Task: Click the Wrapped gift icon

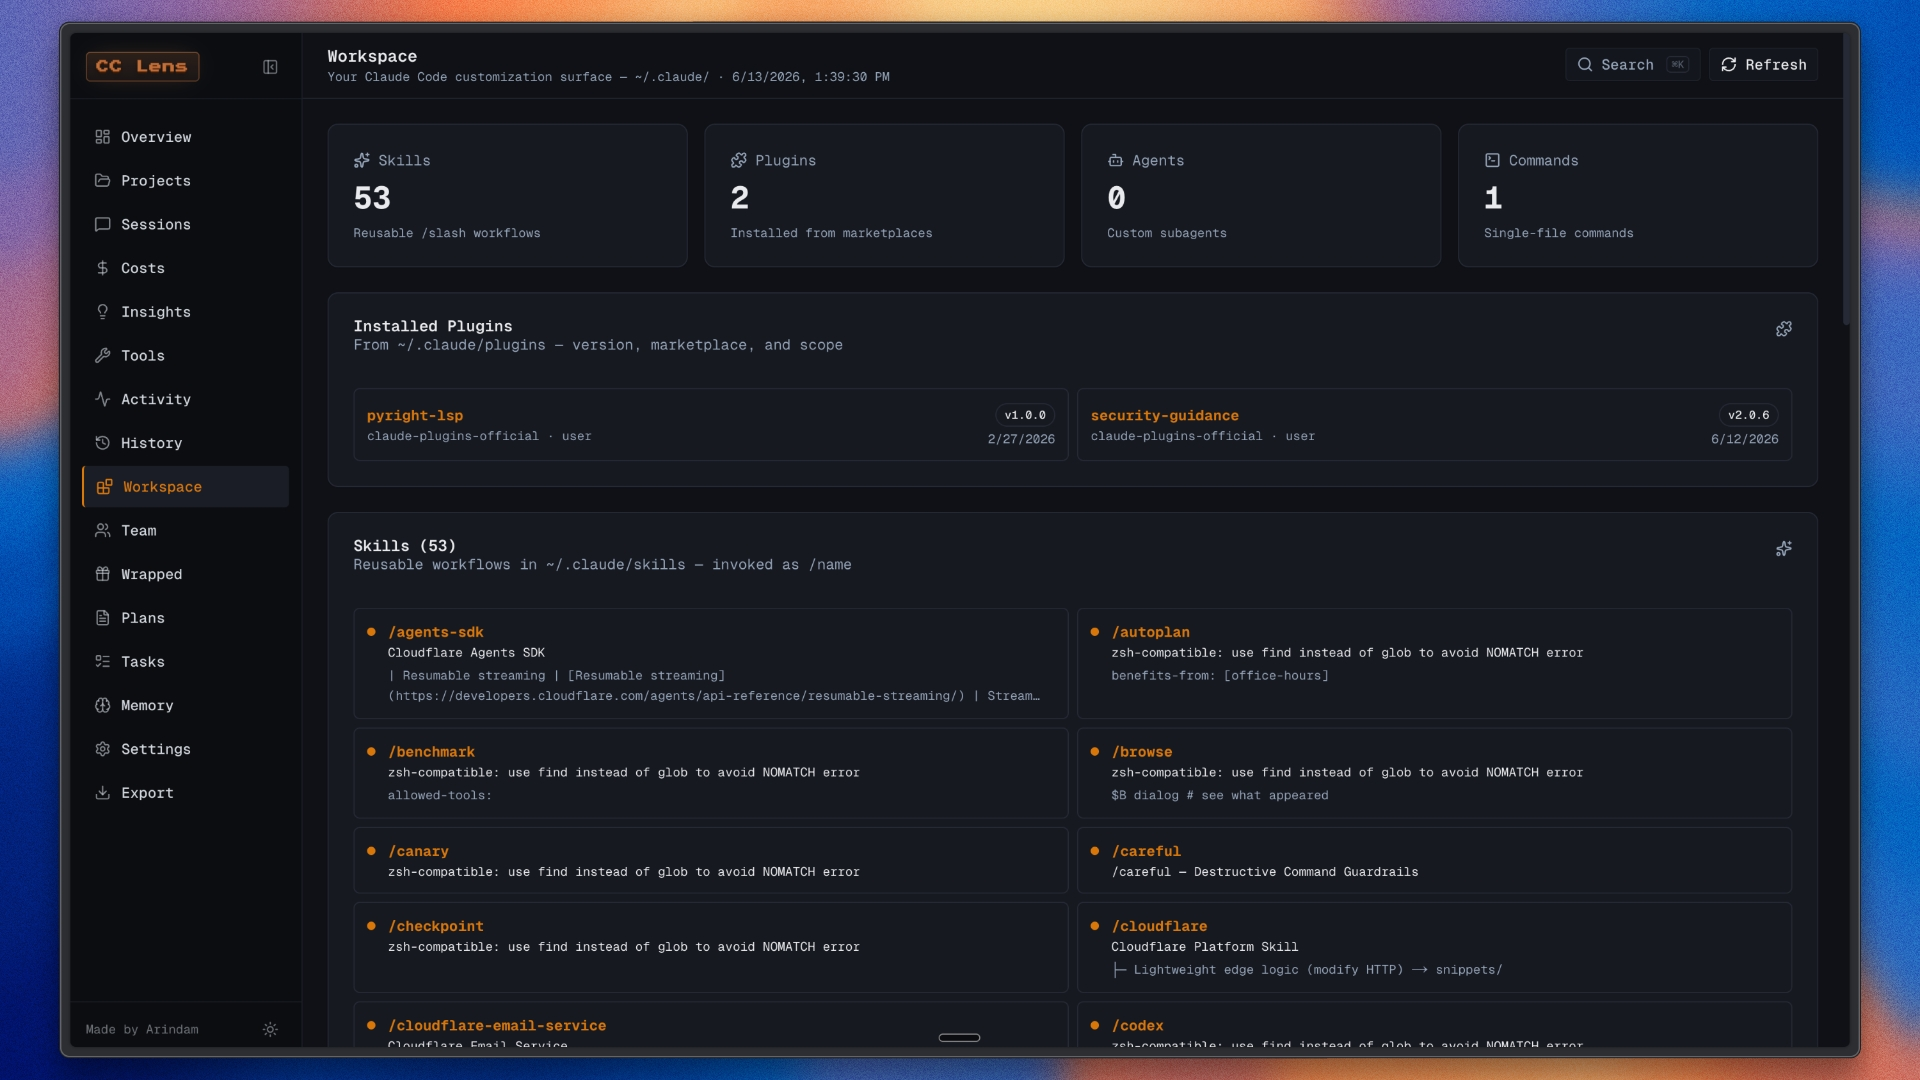Action: pyautogui.click(x=102, y=574)
